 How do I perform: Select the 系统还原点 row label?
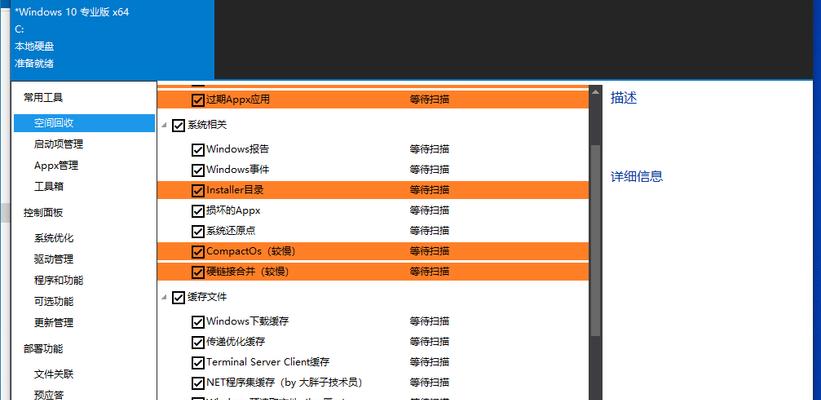coord(231,231)
